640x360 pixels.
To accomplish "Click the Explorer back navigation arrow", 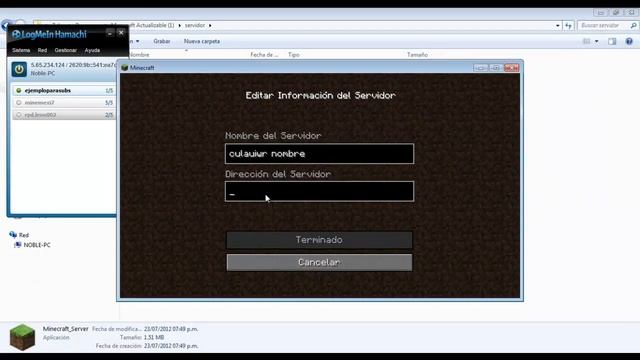I will tap(6, 25).
